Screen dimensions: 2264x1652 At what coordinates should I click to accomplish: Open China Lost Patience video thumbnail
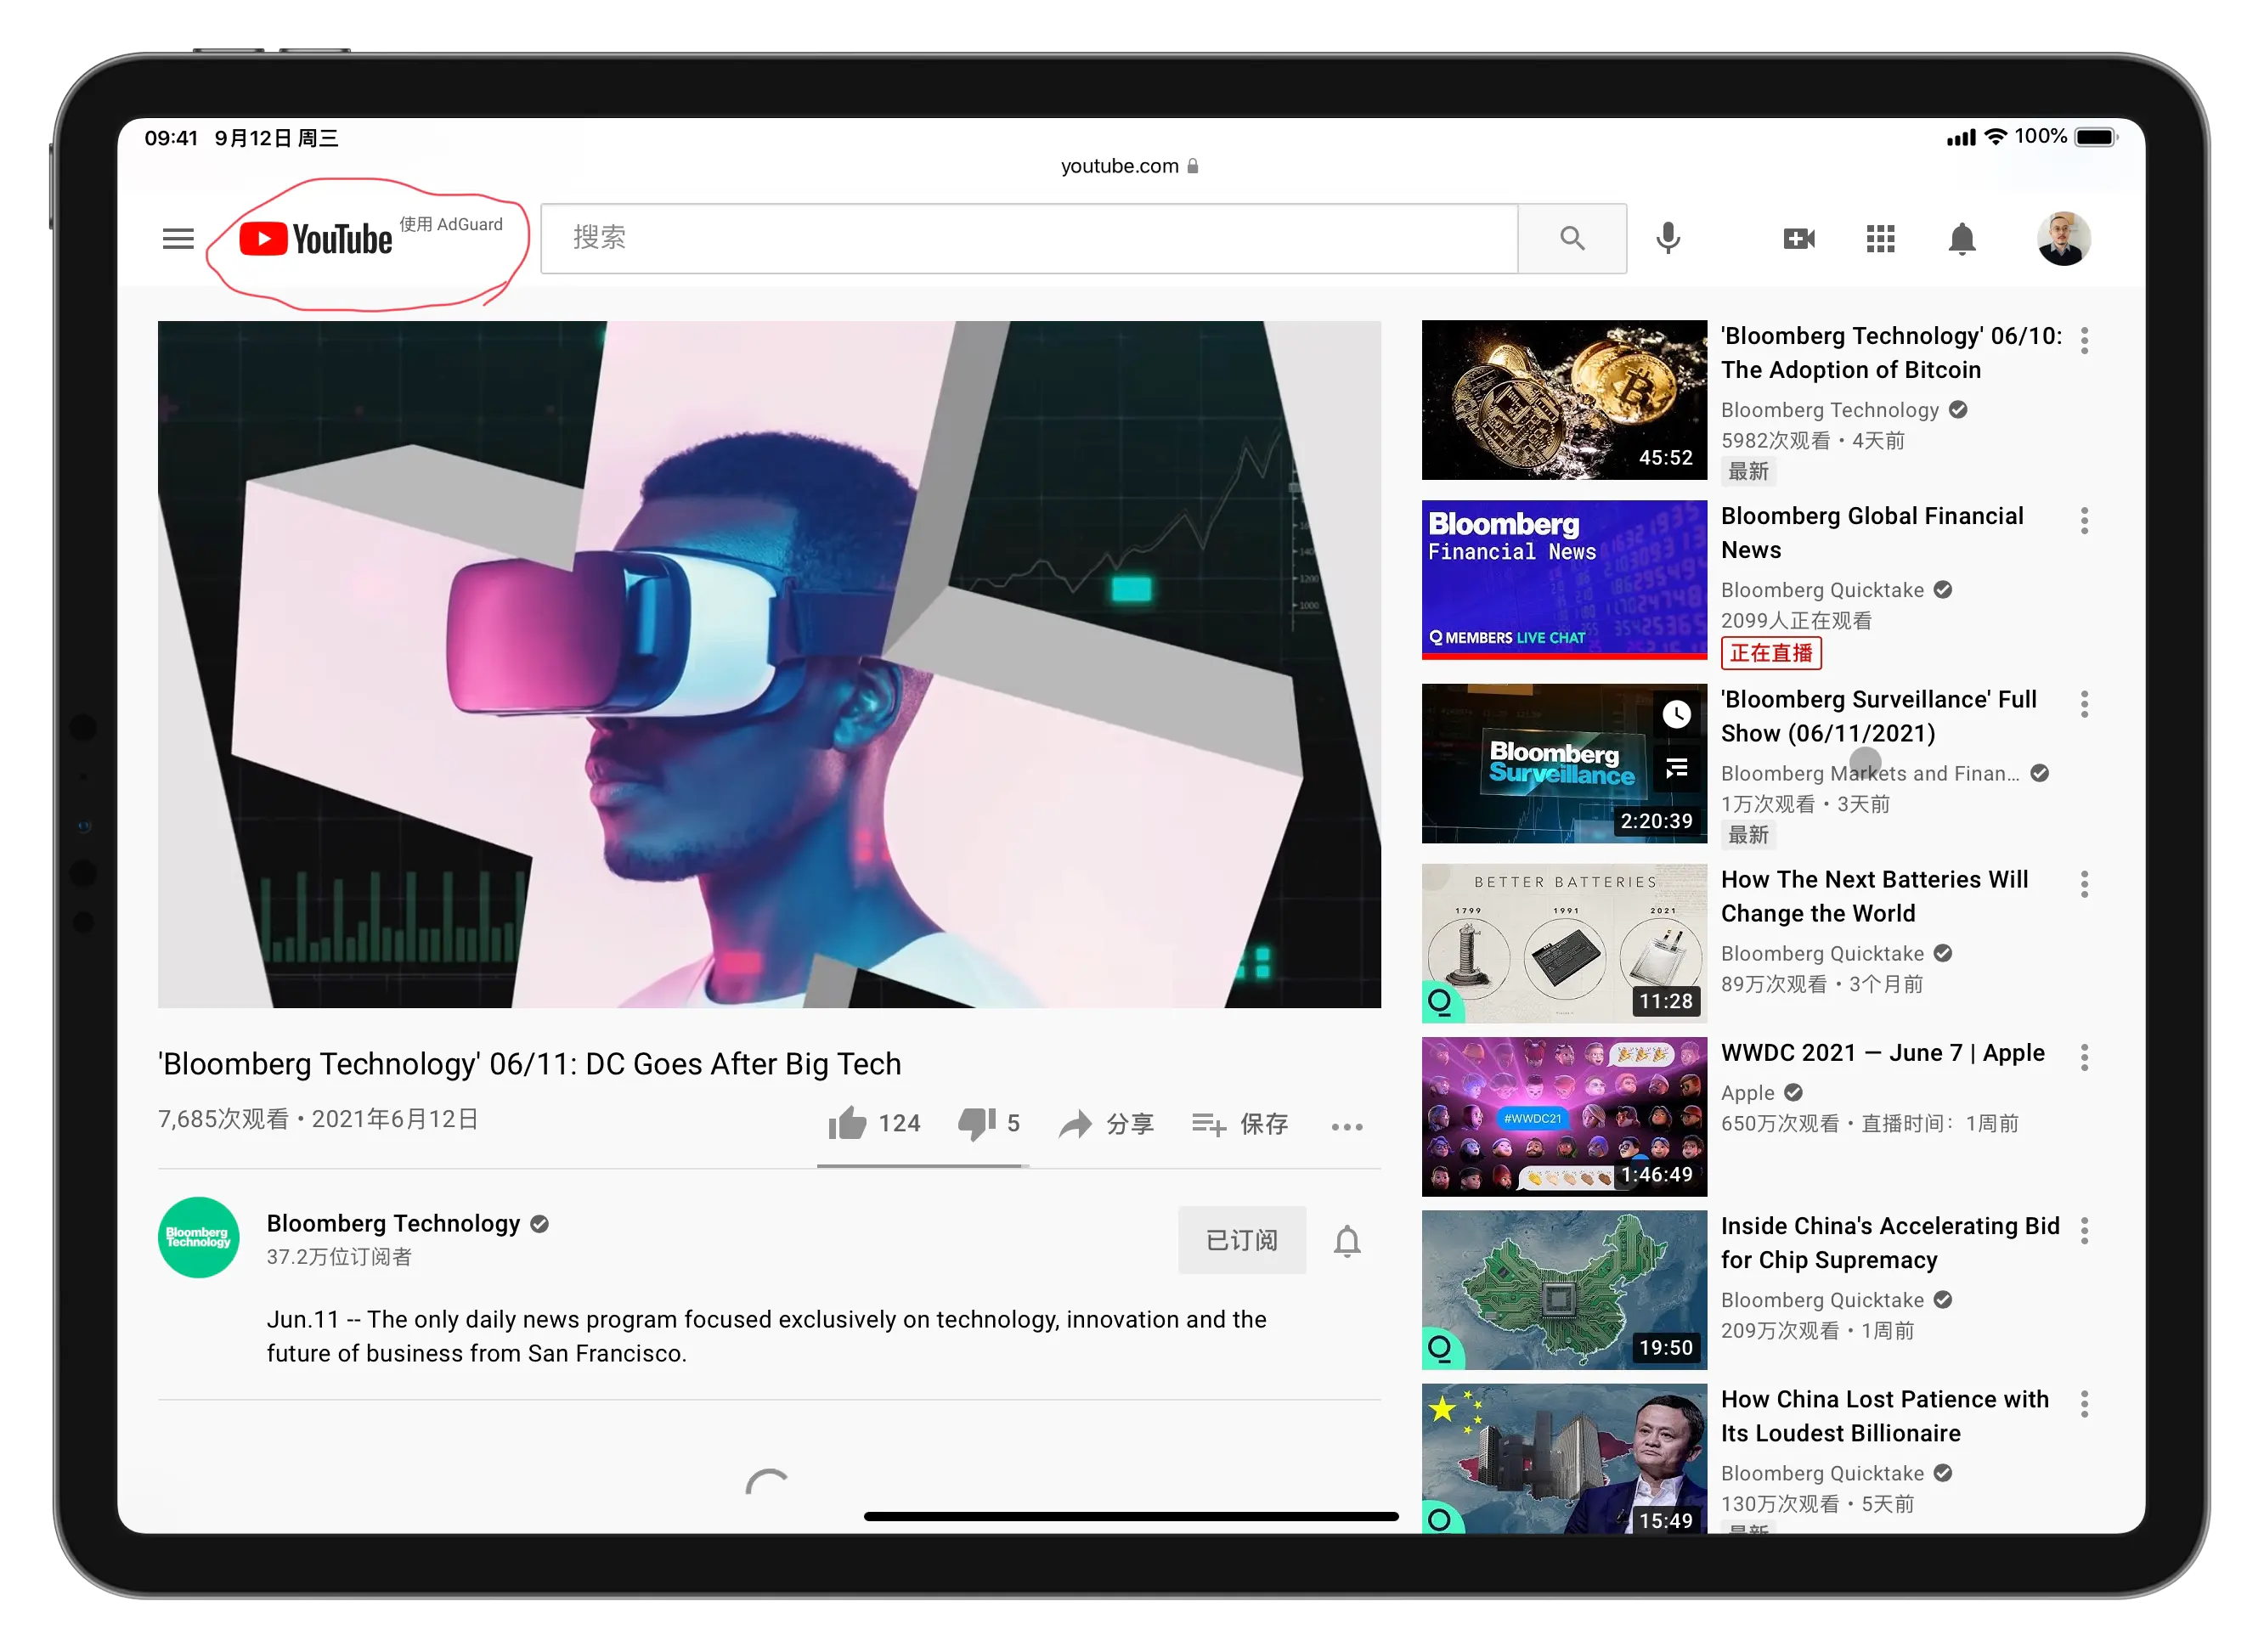(1564, 1458)
